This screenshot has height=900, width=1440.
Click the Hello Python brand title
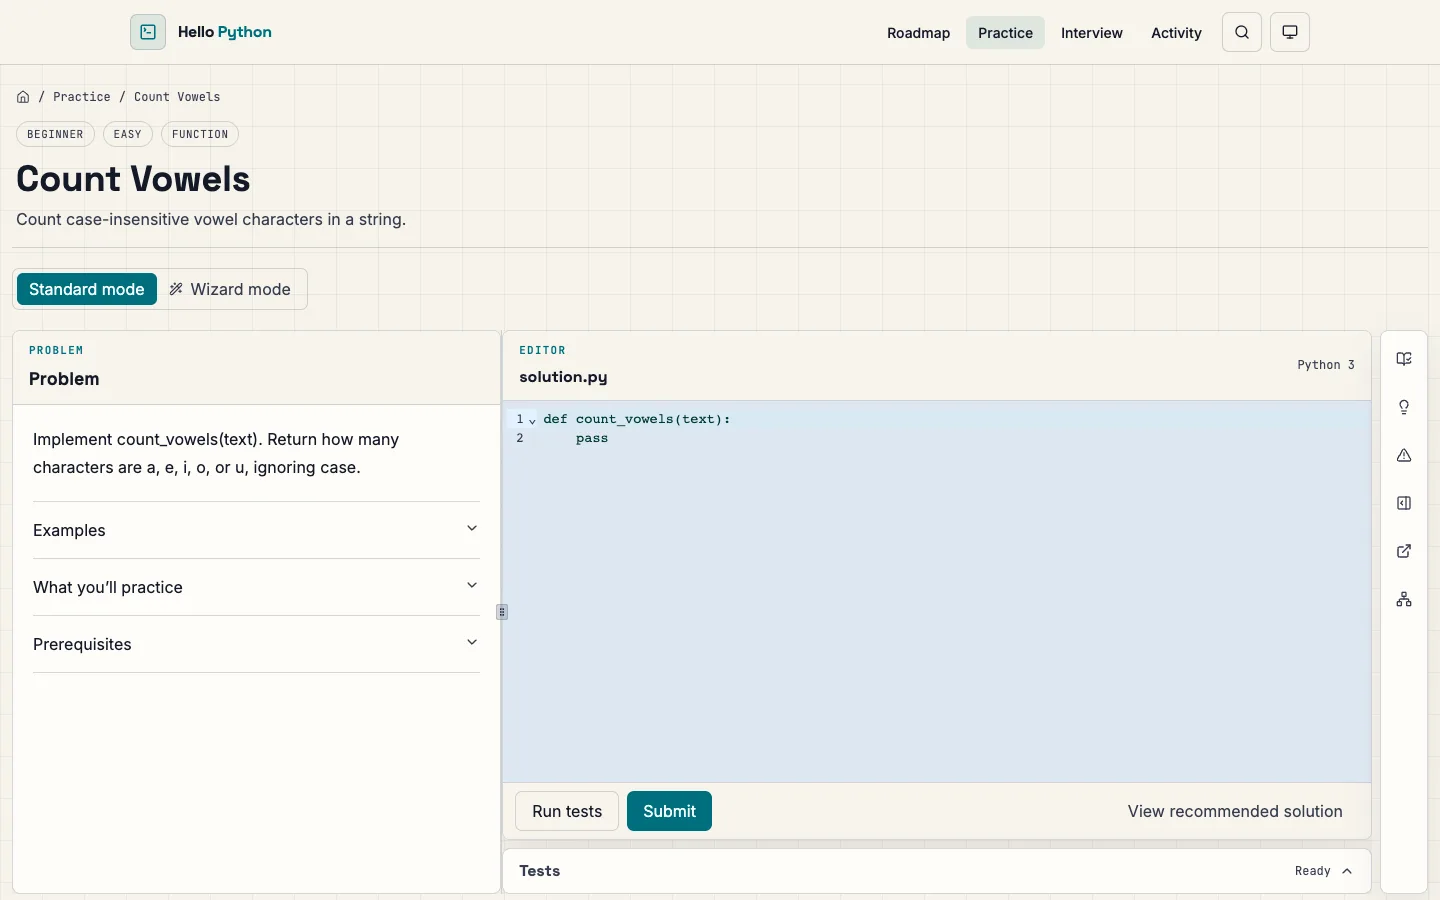[x=225, y=32]
